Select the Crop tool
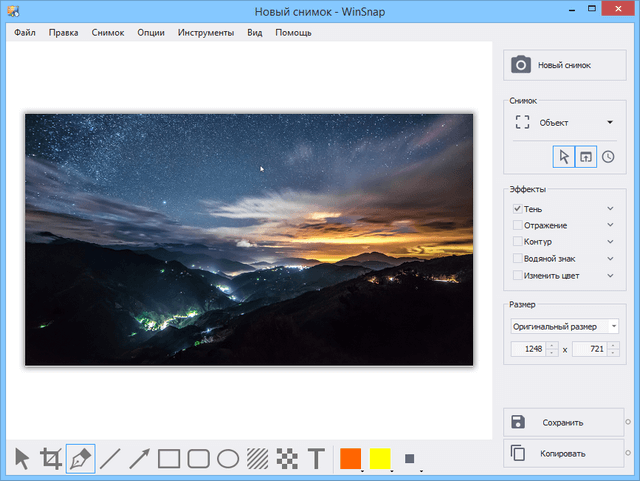The image size is (640, 481). pyautogui.click(x=51, y=459)
